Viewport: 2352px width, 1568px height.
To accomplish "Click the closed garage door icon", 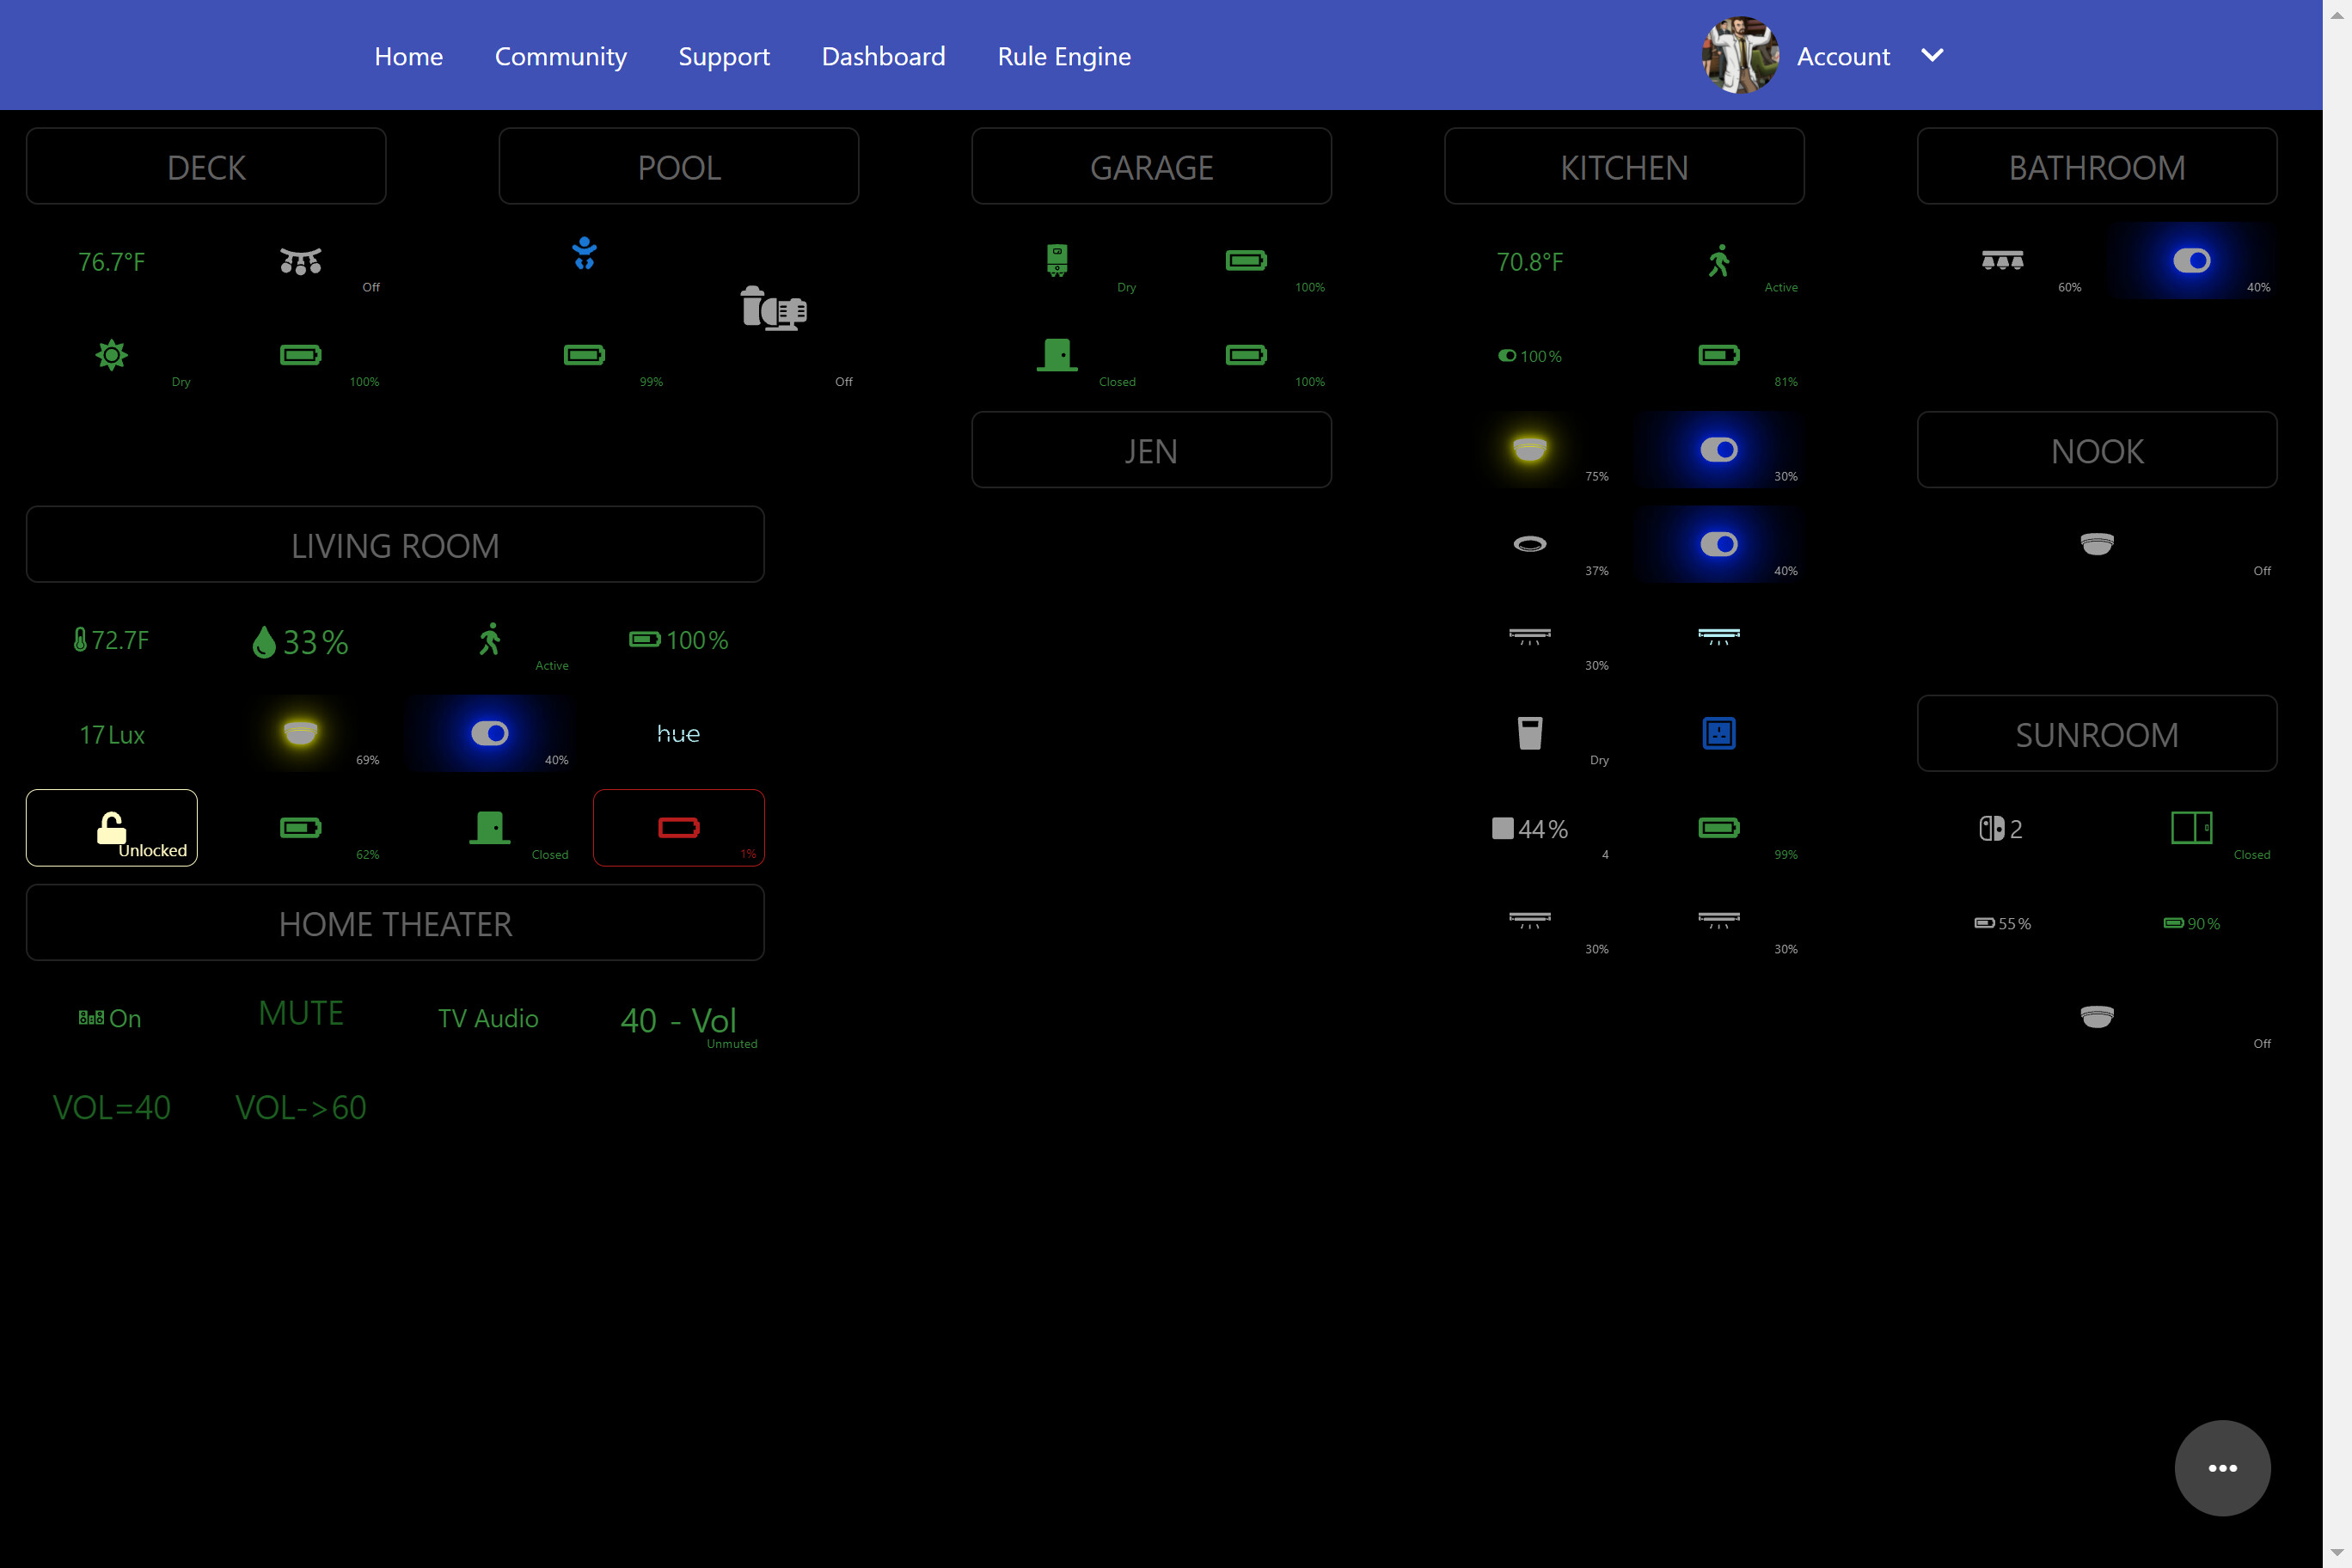I will coord(1057,355).
